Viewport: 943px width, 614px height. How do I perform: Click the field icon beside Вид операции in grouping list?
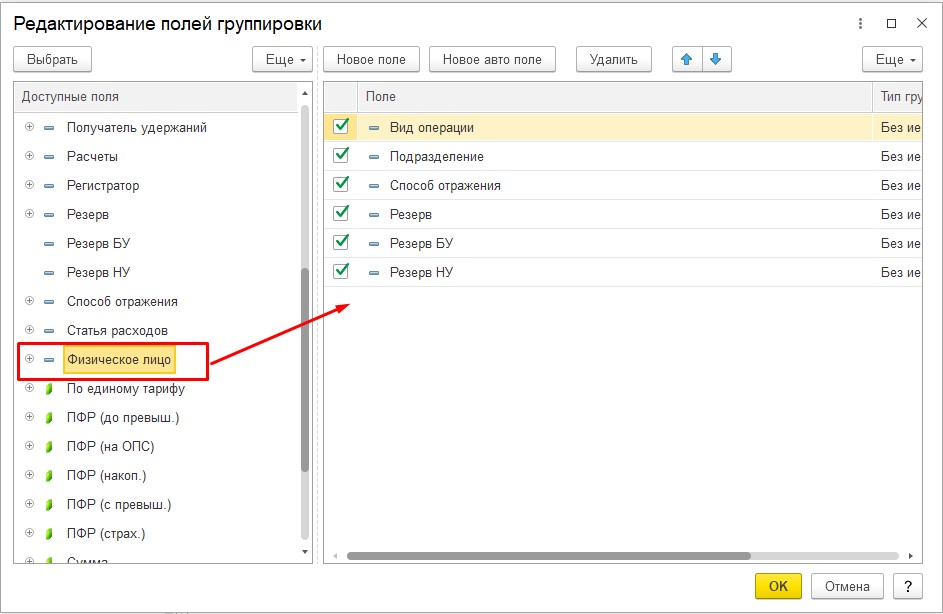point(373,127)
